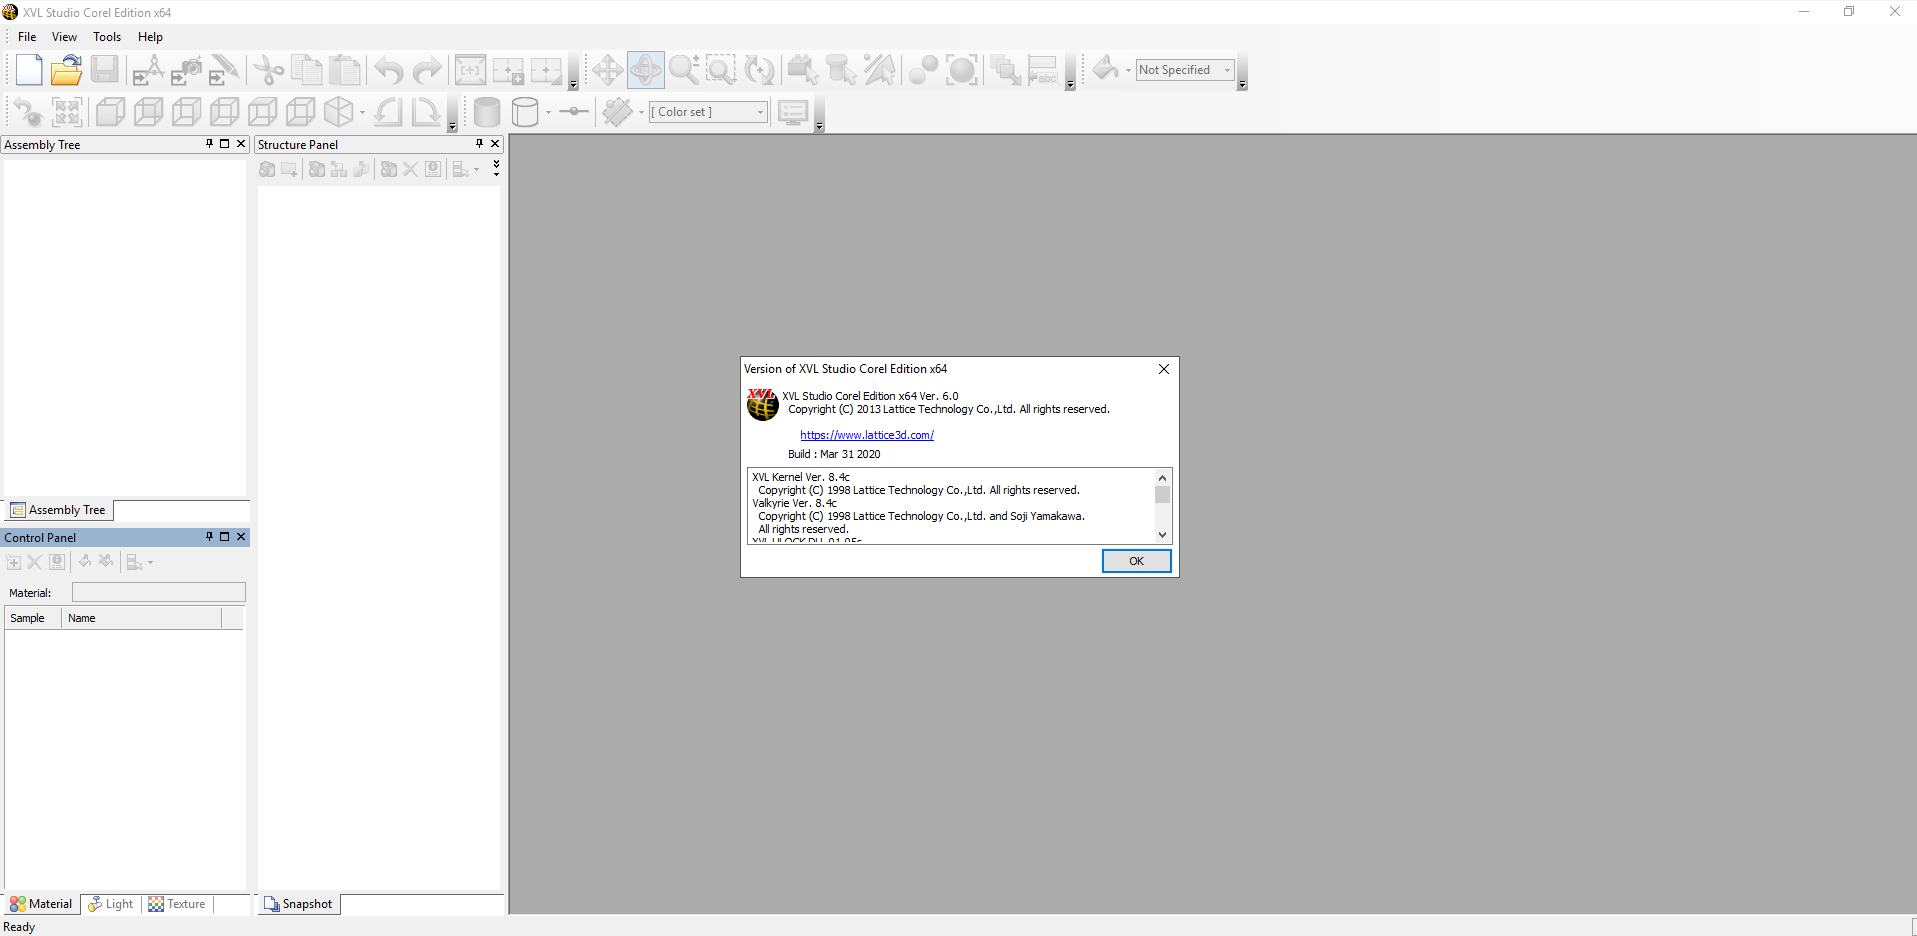Pin the Control Panel
The image size is (1917, 936).
pyautogui.click(x=209, y=537)
